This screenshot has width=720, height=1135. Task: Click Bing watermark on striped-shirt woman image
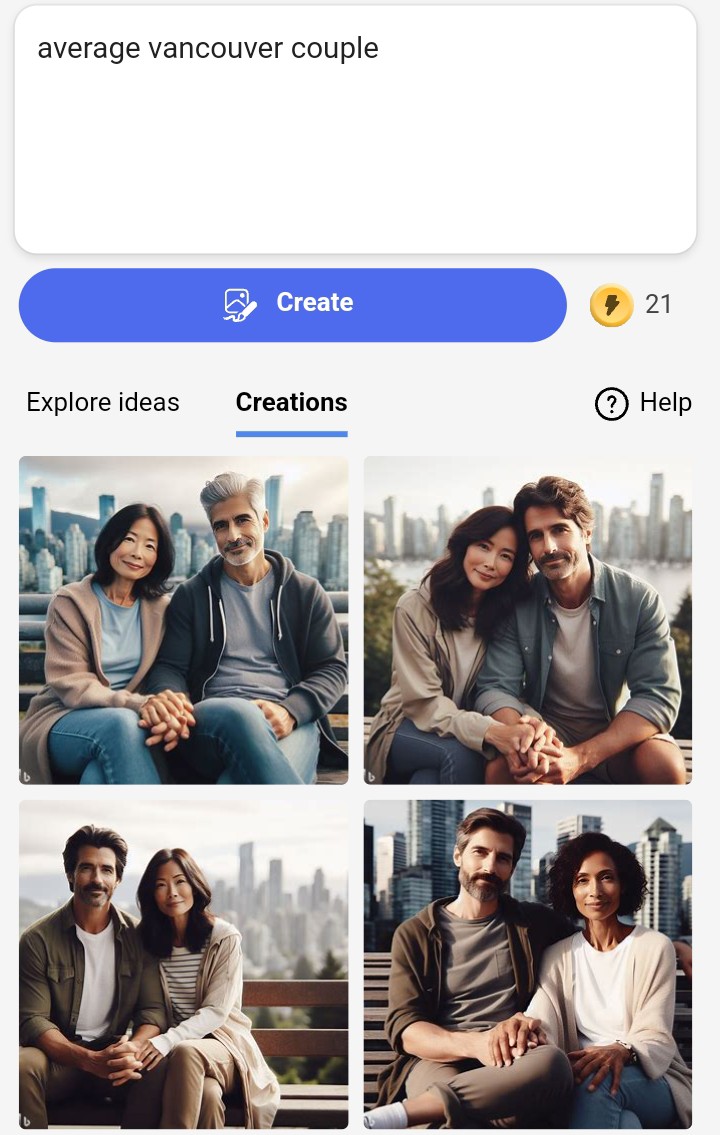point(27,1121)
